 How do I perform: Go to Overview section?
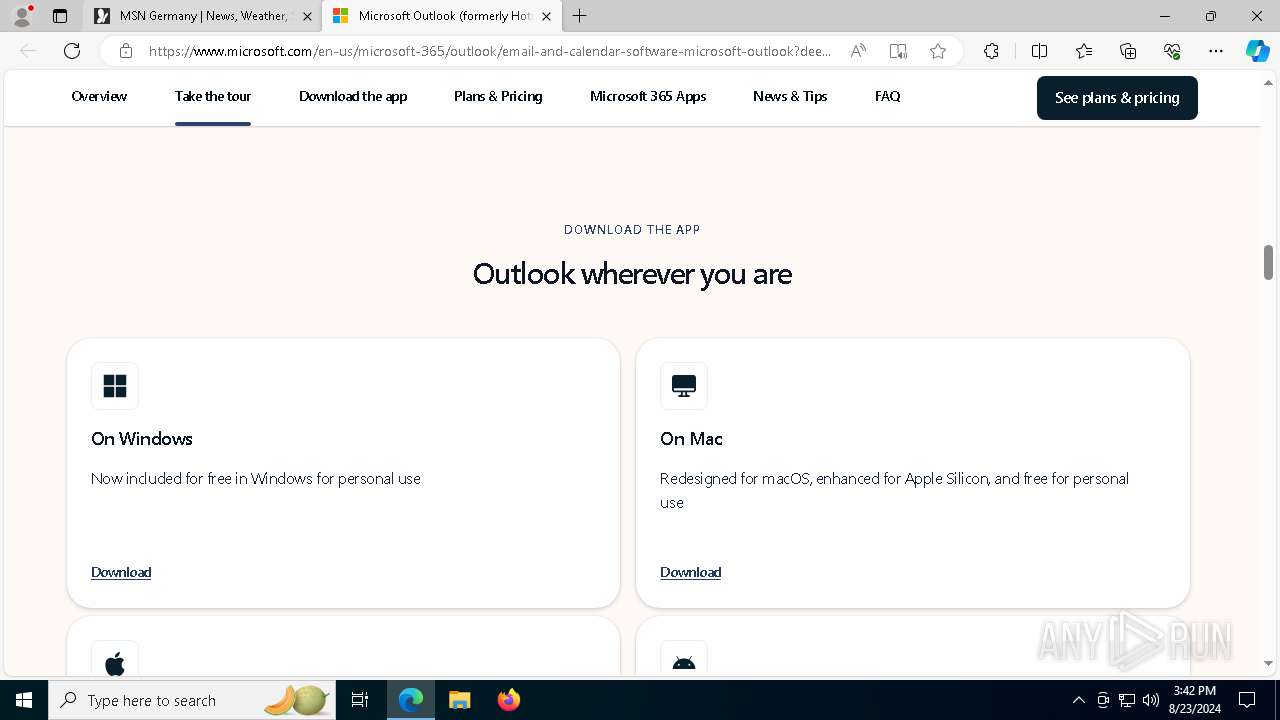(x=99, y=96)
